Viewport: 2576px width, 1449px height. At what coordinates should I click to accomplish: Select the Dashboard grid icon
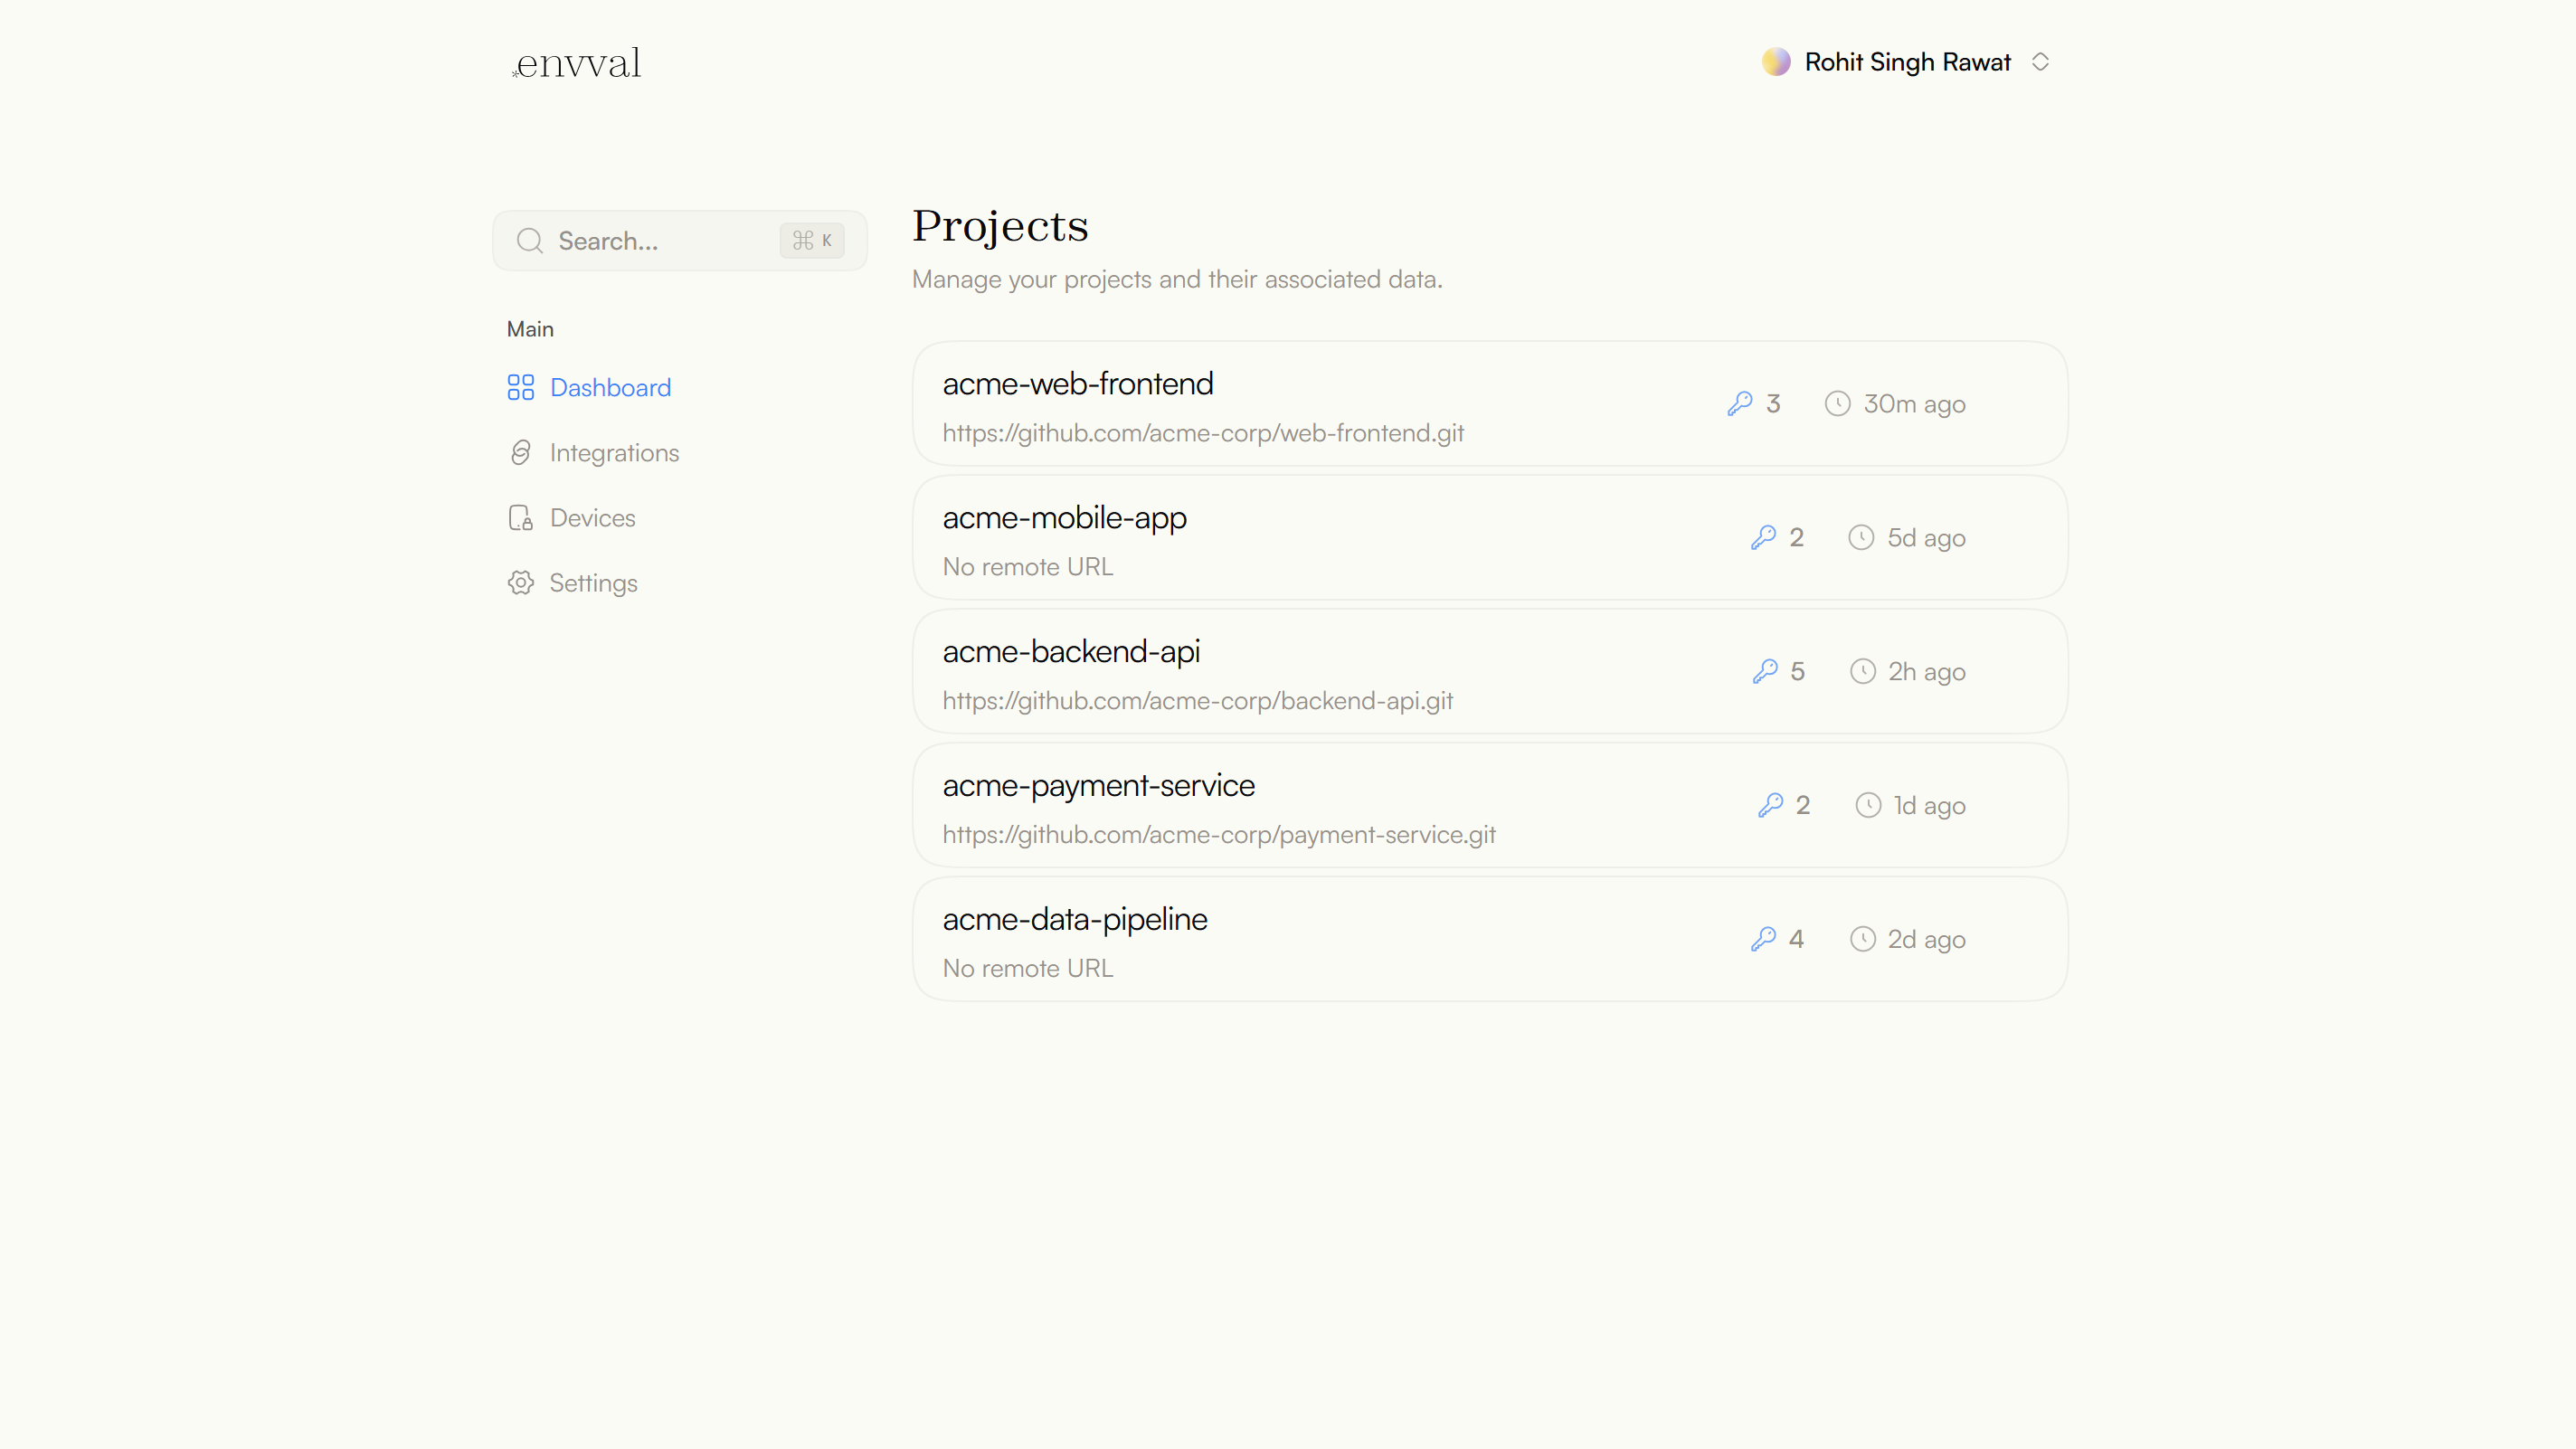(x=520, y=387)
